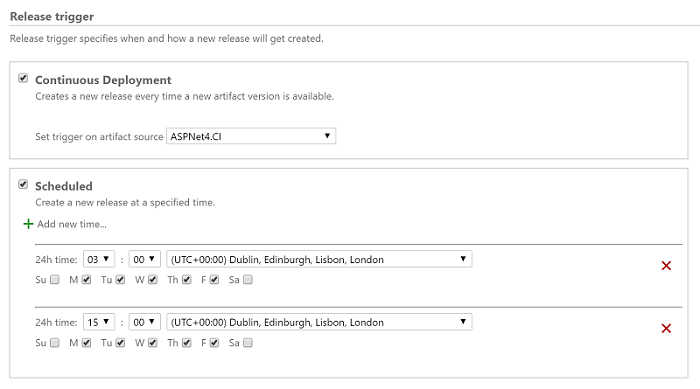Image resolution: width=700 pixels, height=389 pixels.
Task: Open minutes dropdown in first schedule row
Action: click(145, 259)
